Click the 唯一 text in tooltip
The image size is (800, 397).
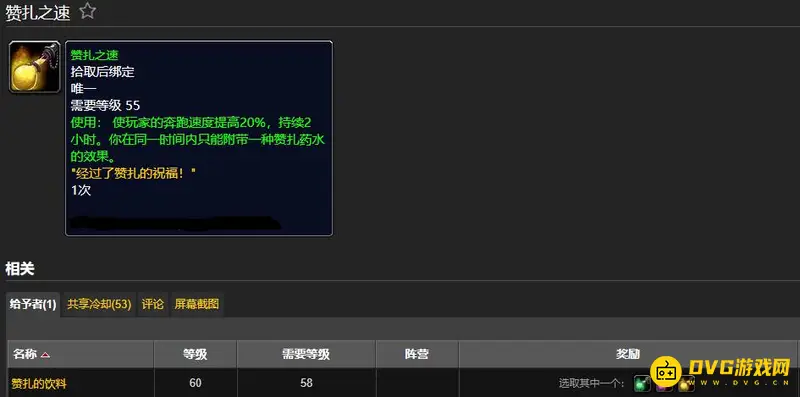pyautogui.click(x=83, y=89)
